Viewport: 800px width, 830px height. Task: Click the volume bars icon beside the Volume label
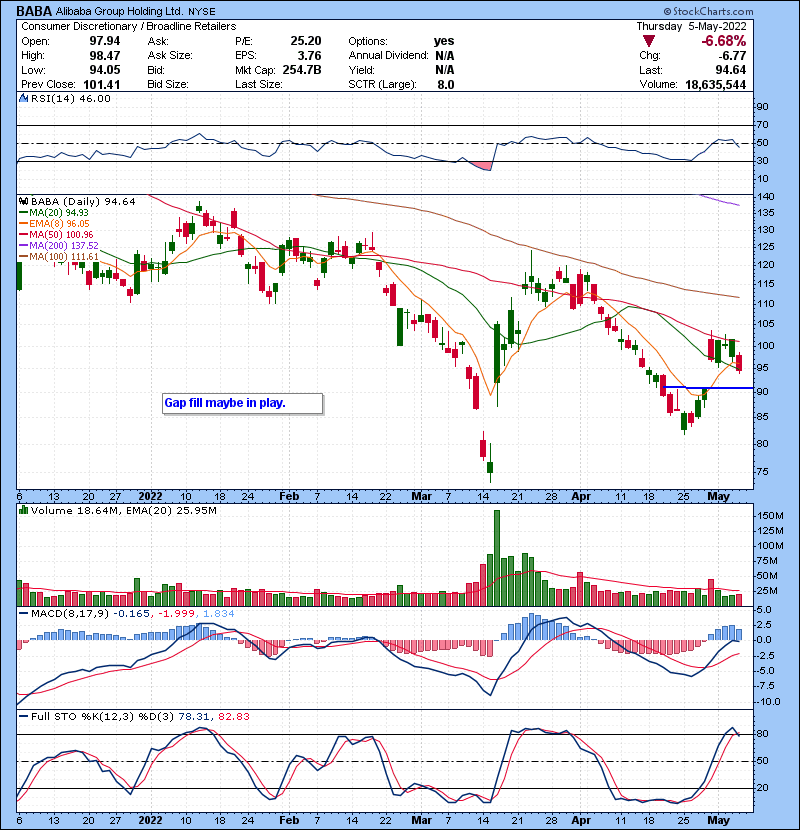click(x=23, y=510)
